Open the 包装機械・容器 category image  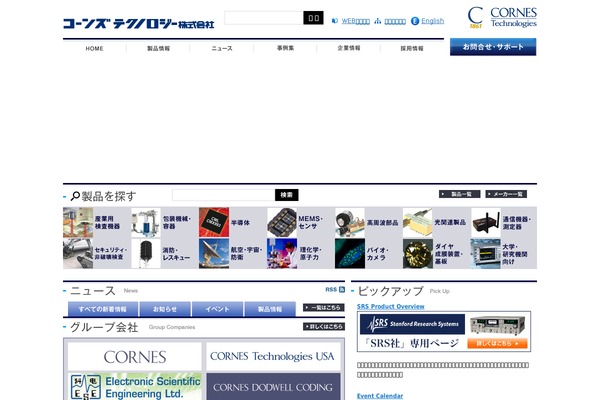[x=146, y=222]
